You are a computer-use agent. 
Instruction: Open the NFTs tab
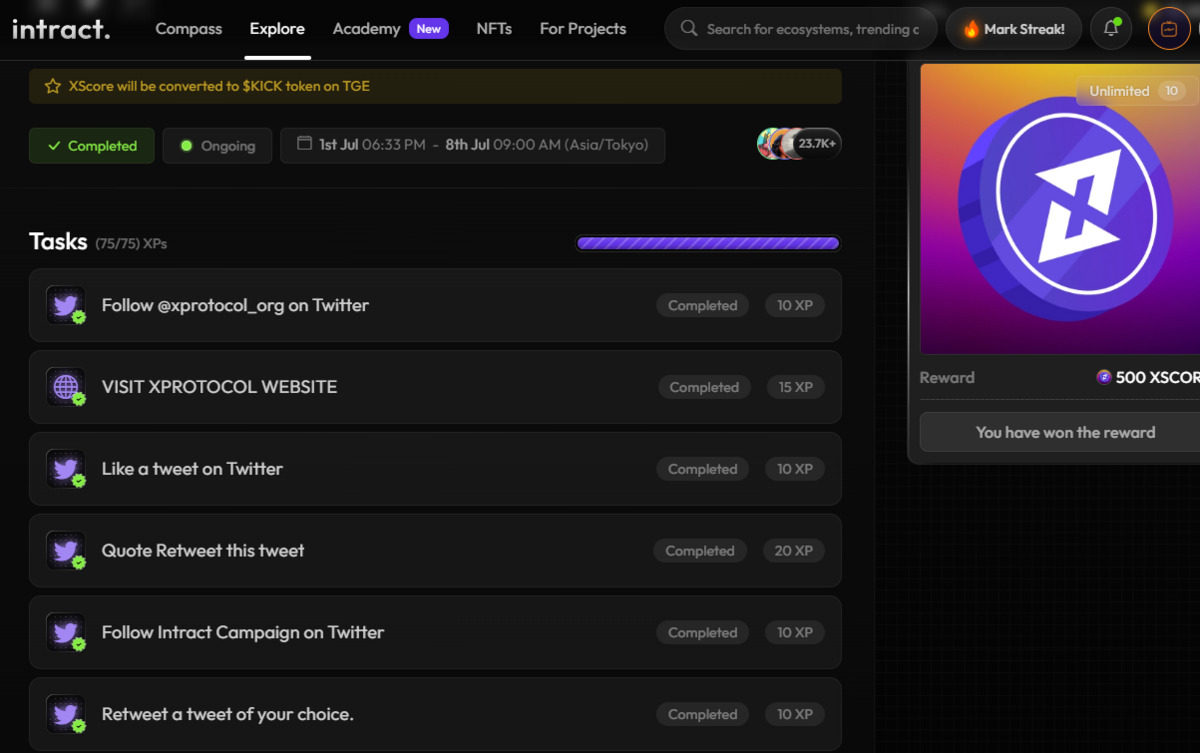pyautogui.click(x=494, y=29)
